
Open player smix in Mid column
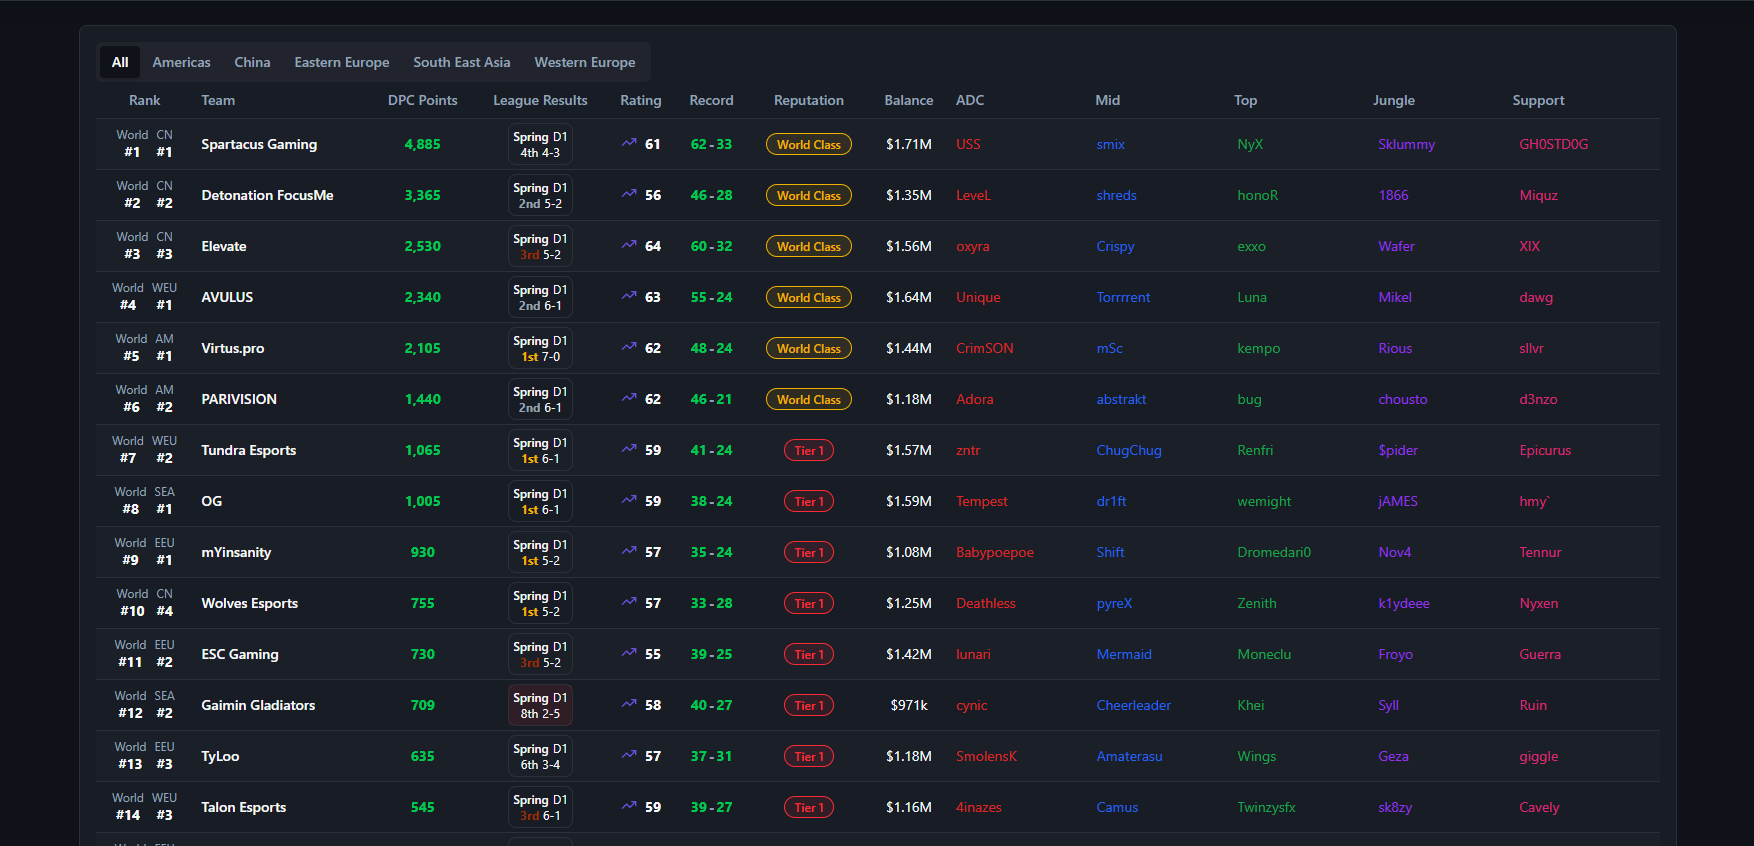[x=1110, y=144]
